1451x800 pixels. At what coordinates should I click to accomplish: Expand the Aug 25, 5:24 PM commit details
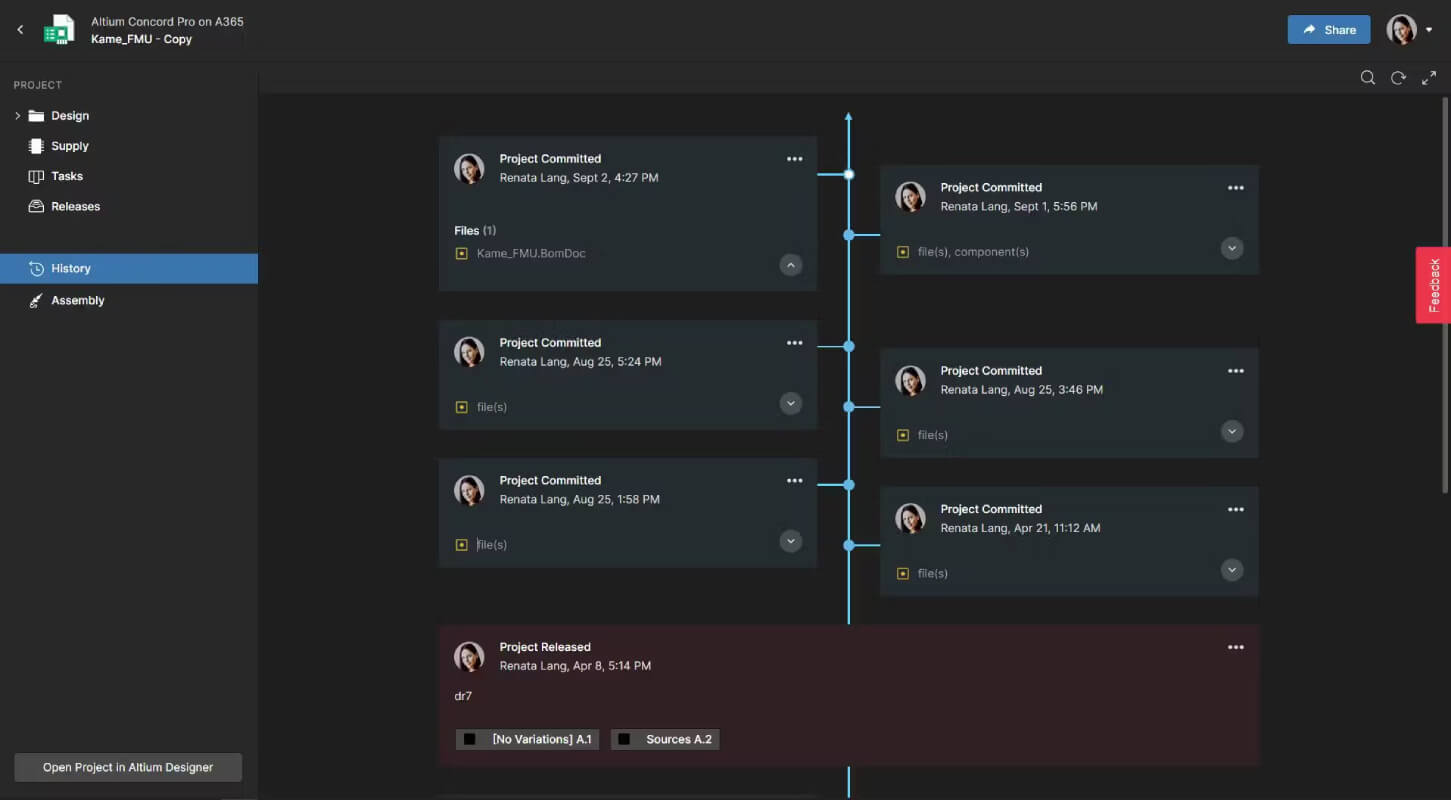[791, 404]
